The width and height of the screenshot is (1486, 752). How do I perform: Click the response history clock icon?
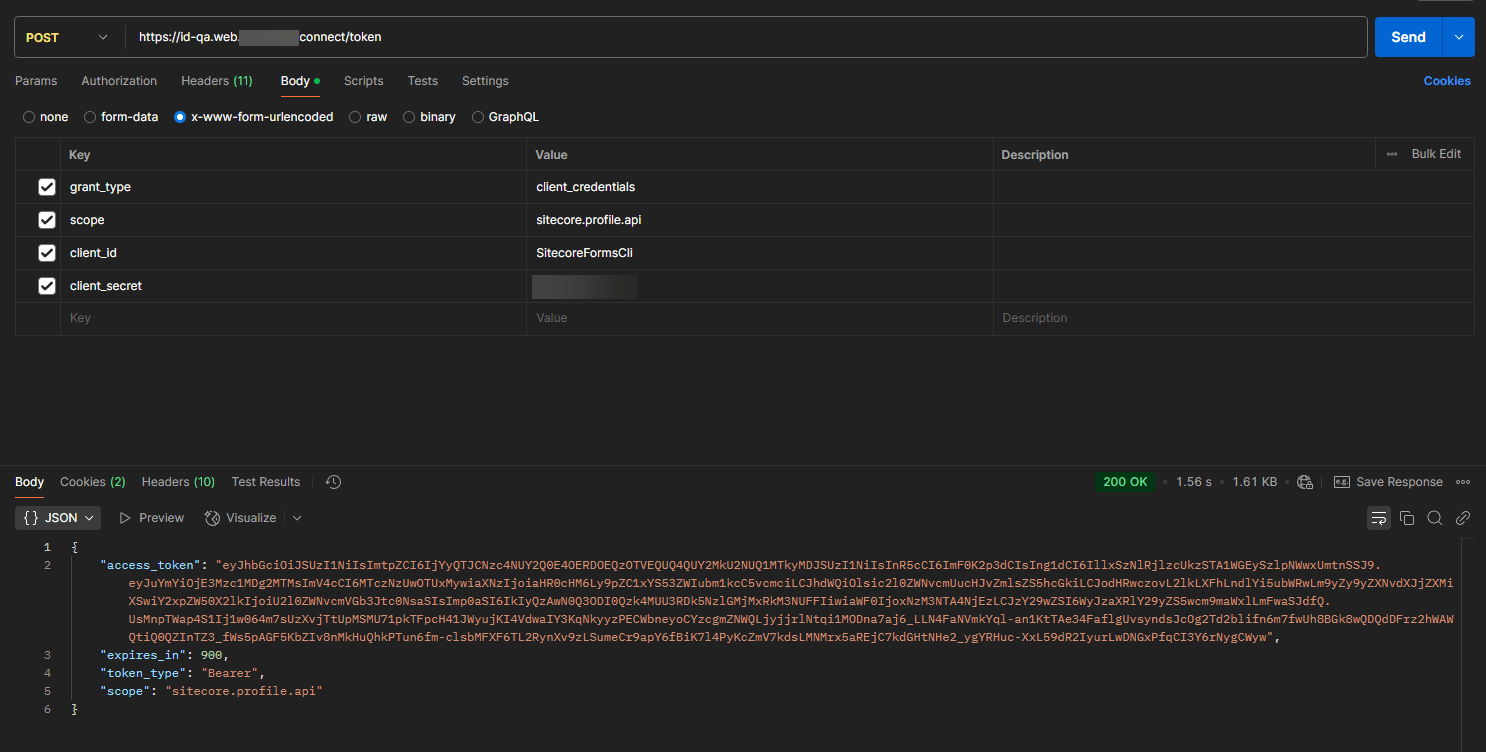333,482
